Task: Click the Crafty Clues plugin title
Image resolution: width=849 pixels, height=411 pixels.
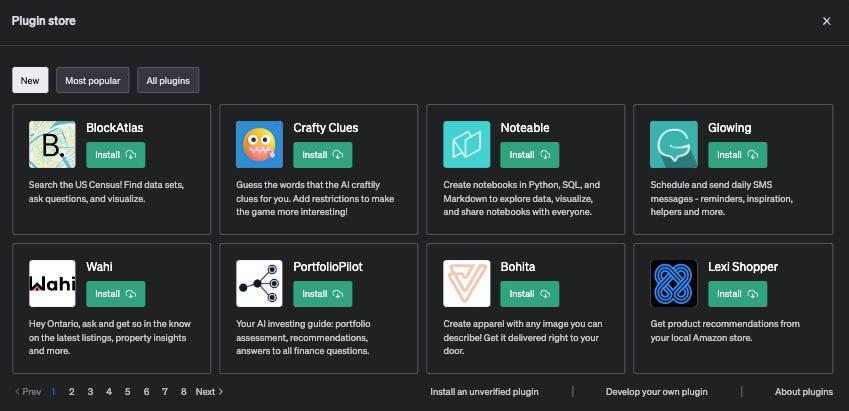Action: 325,128
